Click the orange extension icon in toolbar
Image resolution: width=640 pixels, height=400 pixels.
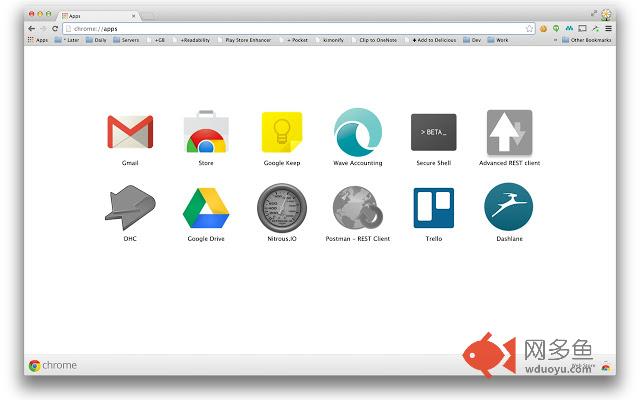543,29
